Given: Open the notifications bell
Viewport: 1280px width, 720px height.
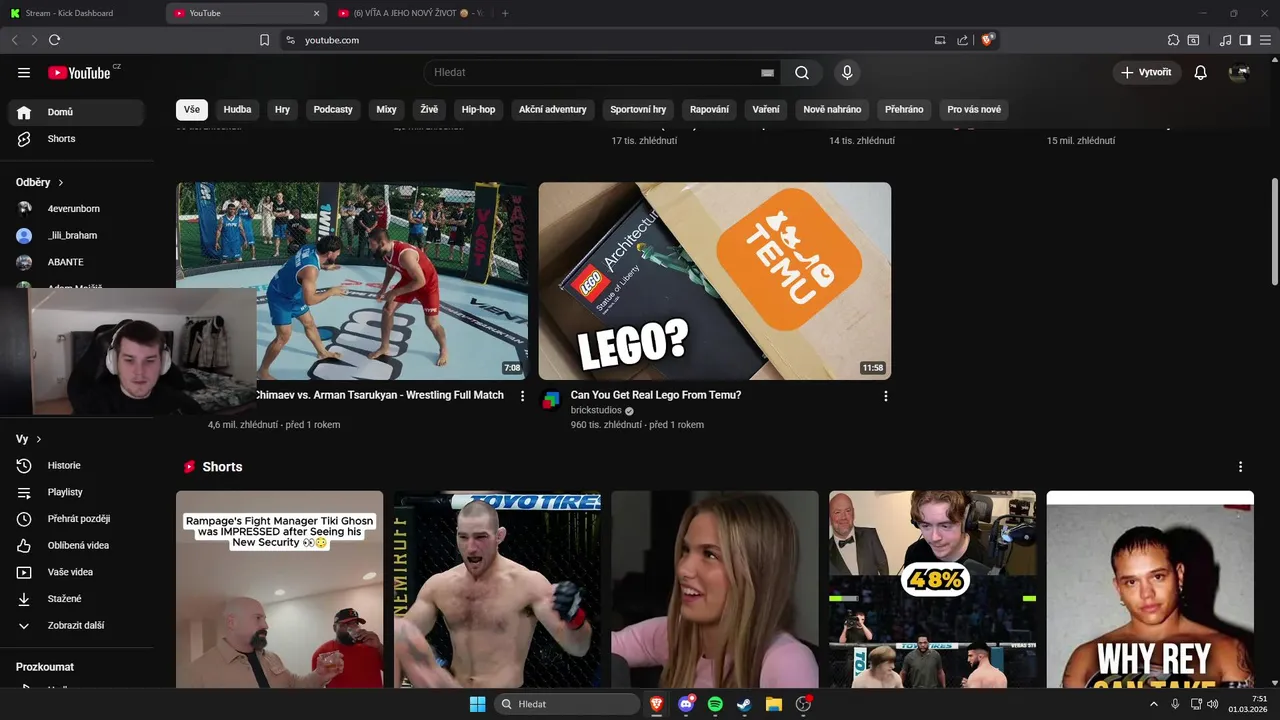Looking at the screenshot, I should pos(1201,72).
